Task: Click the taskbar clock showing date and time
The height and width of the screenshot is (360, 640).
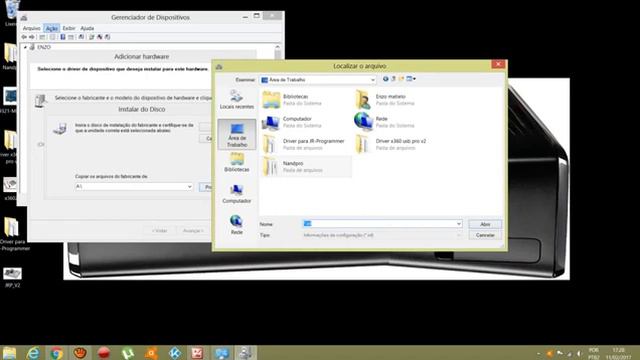Action: pyautogui.click(x=619, y=353)
